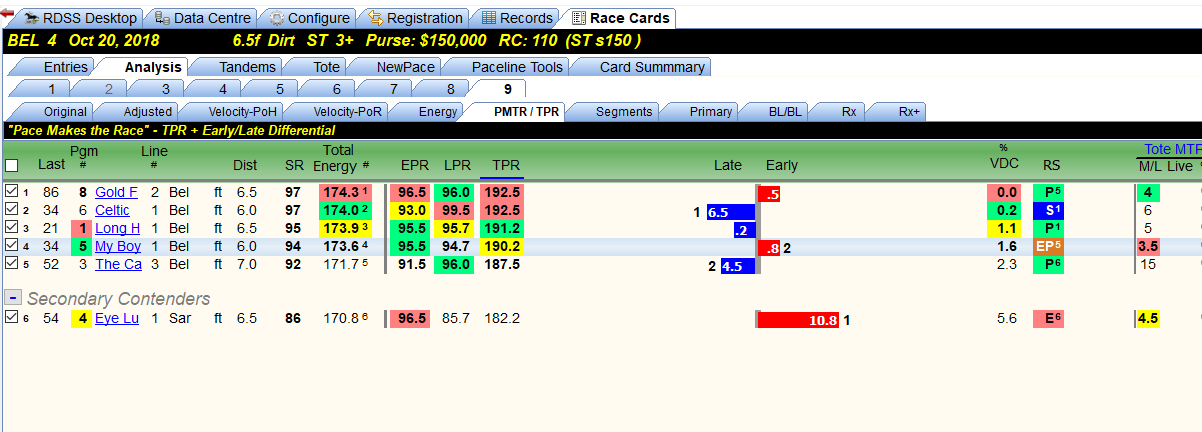Viewport: 1202px width, 432px height.
Task: Uncheck the Gold F row checkbox
Action: pyautogui.click(x=11, y=191)
